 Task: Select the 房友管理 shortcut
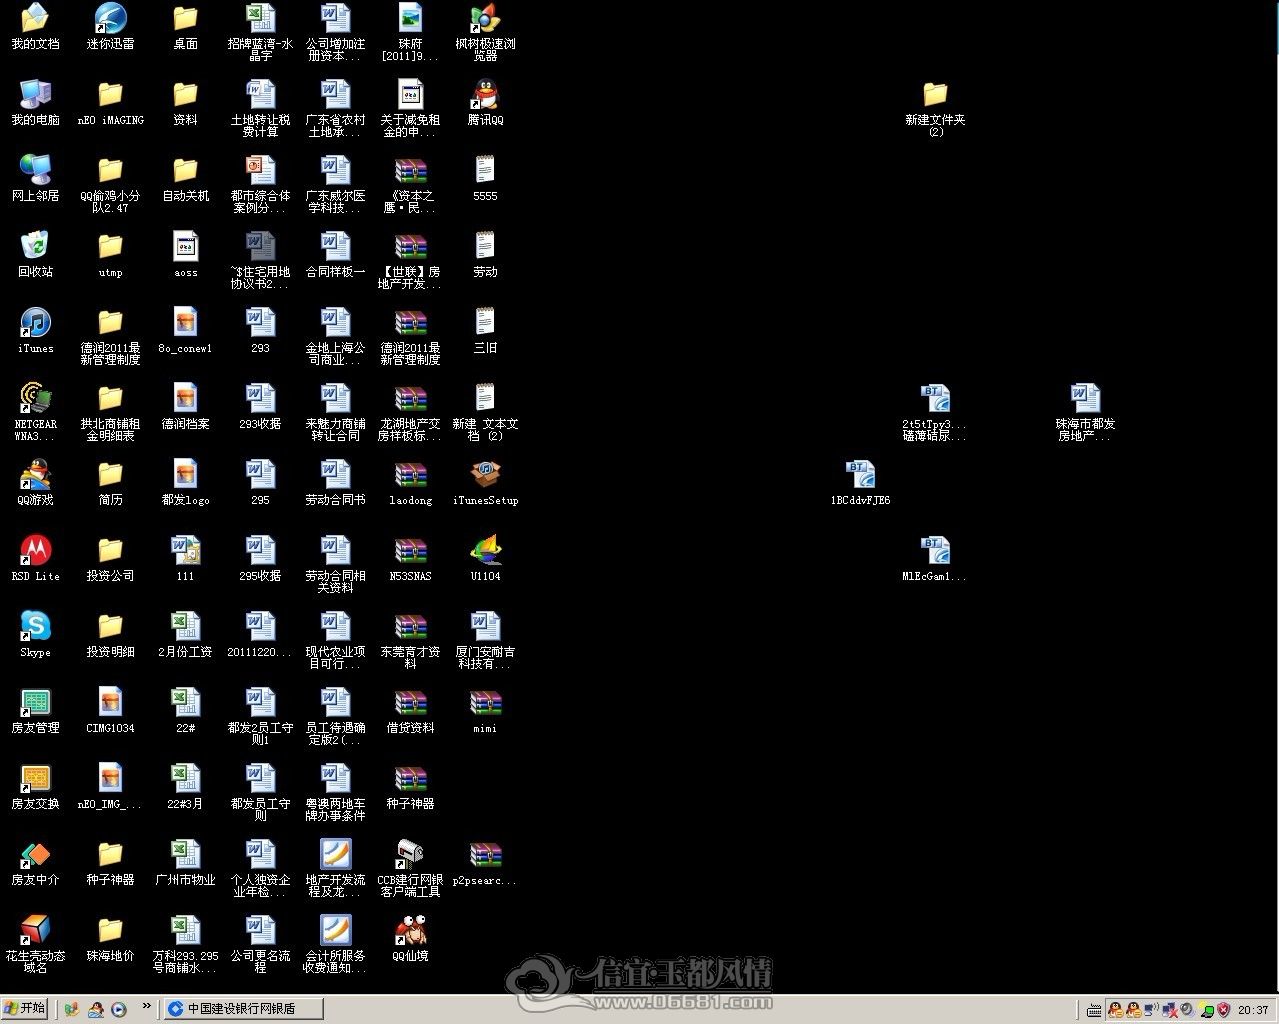(35, 710)
